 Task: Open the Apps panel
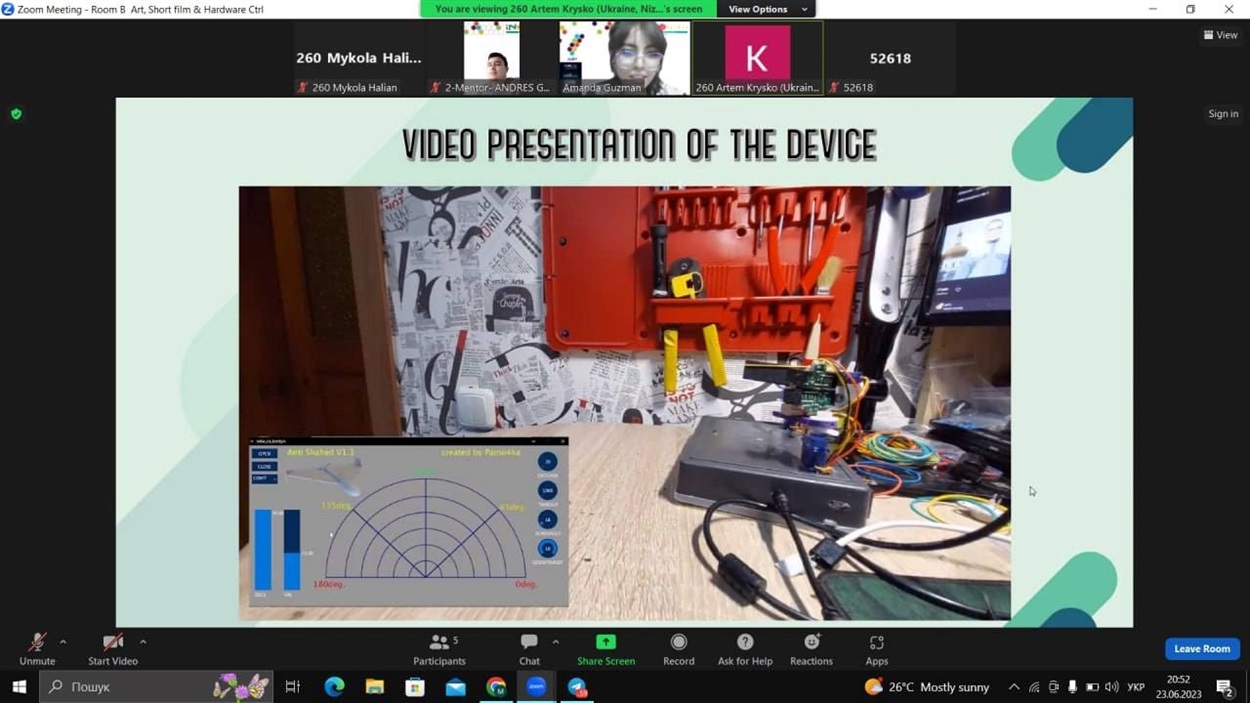pyautogui.click(x=877, y=648)
